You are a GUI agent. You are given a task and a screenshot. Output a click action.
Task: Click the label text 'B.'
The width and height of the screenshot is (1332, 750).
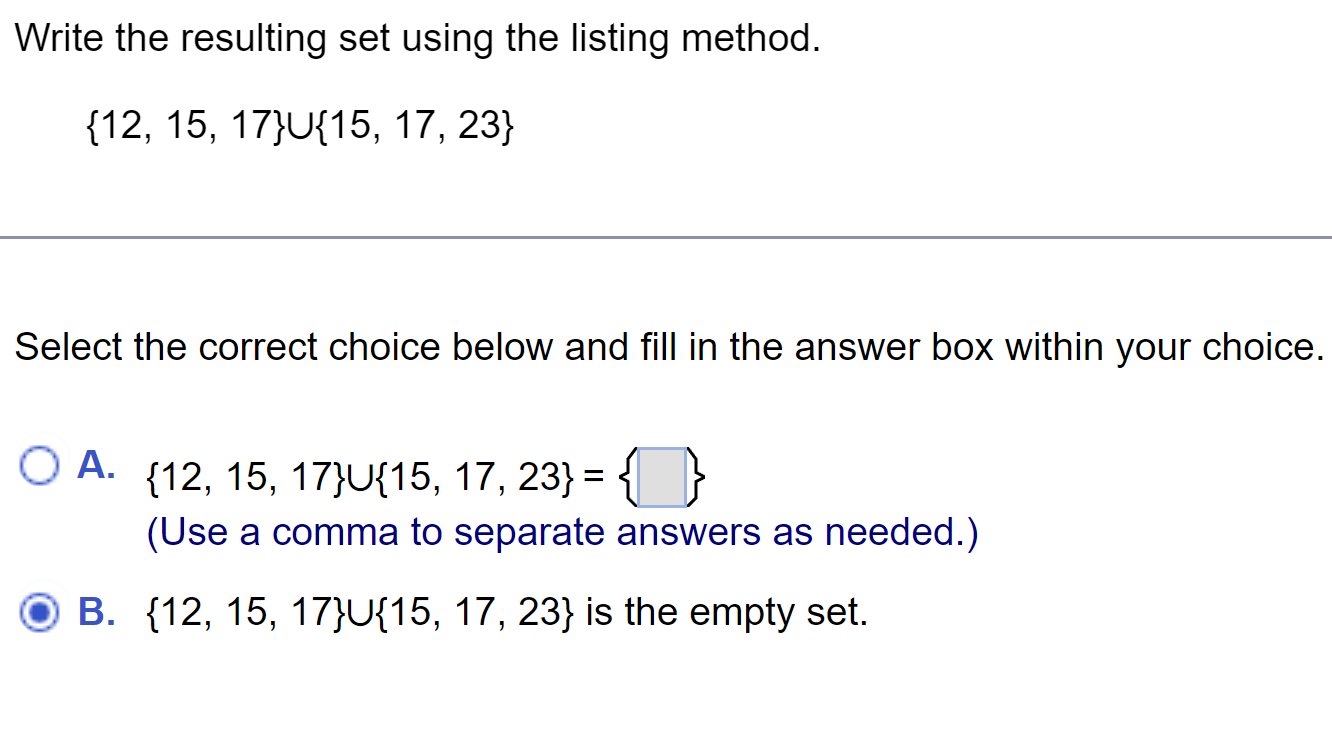[95, 613]
